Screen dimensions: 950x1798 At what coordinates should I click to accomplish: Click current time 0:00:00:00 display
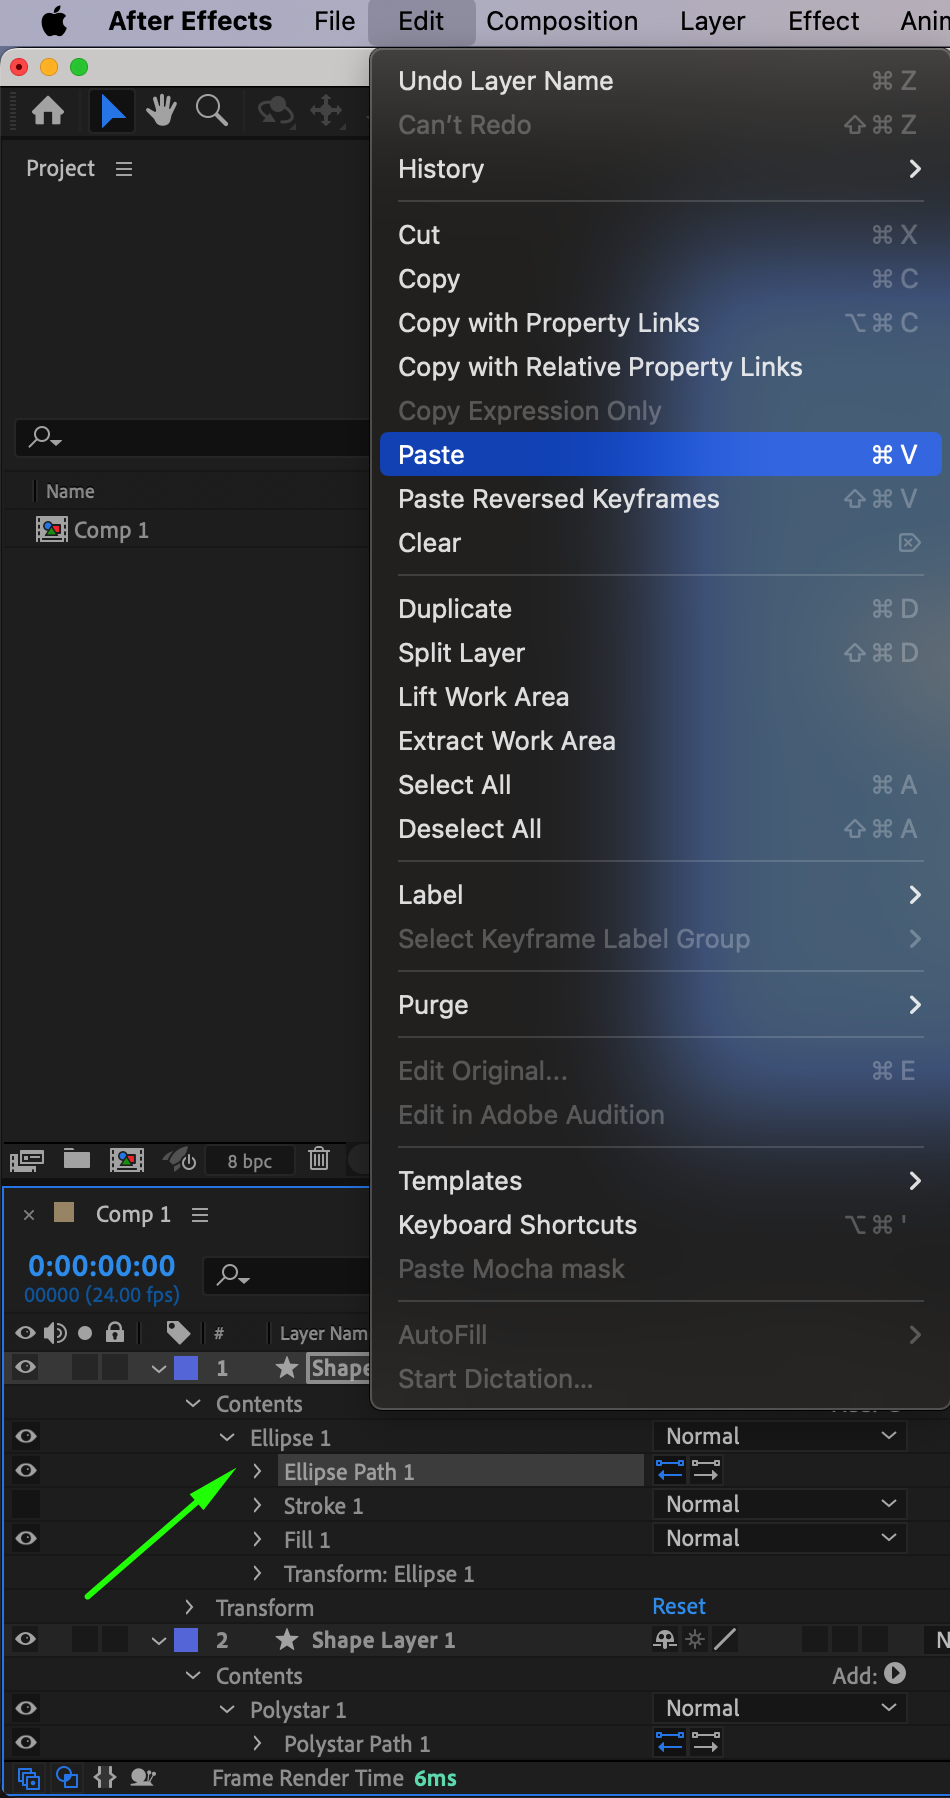pos(101,1265)
